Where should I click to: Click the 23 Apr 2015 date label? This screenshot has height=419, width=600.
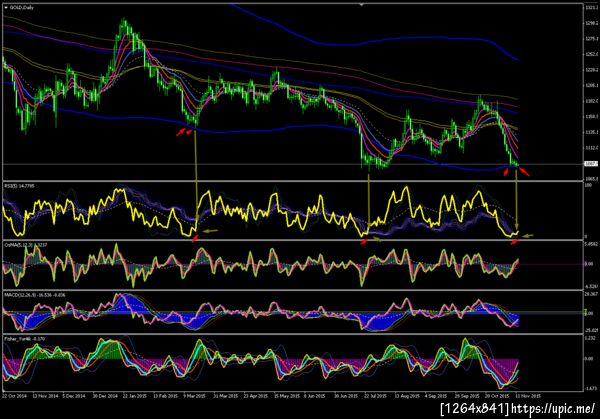point(256,396)
